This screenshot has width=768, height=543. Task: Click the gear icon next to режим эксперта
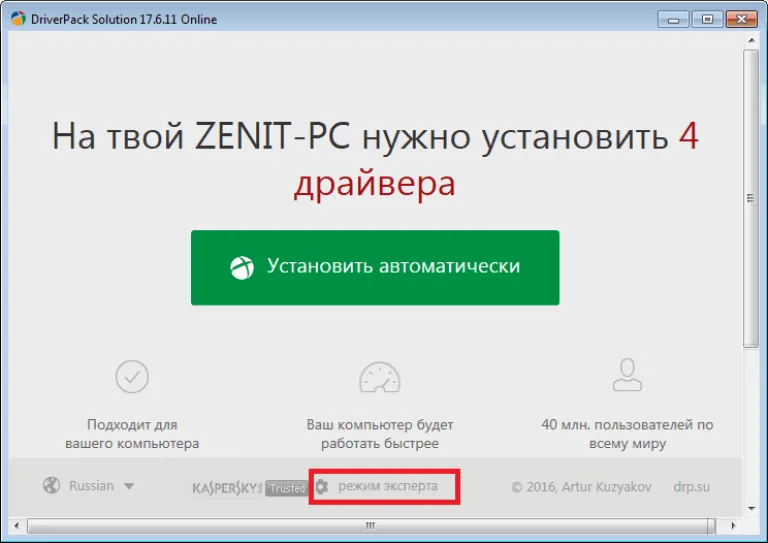coord(322,487)
